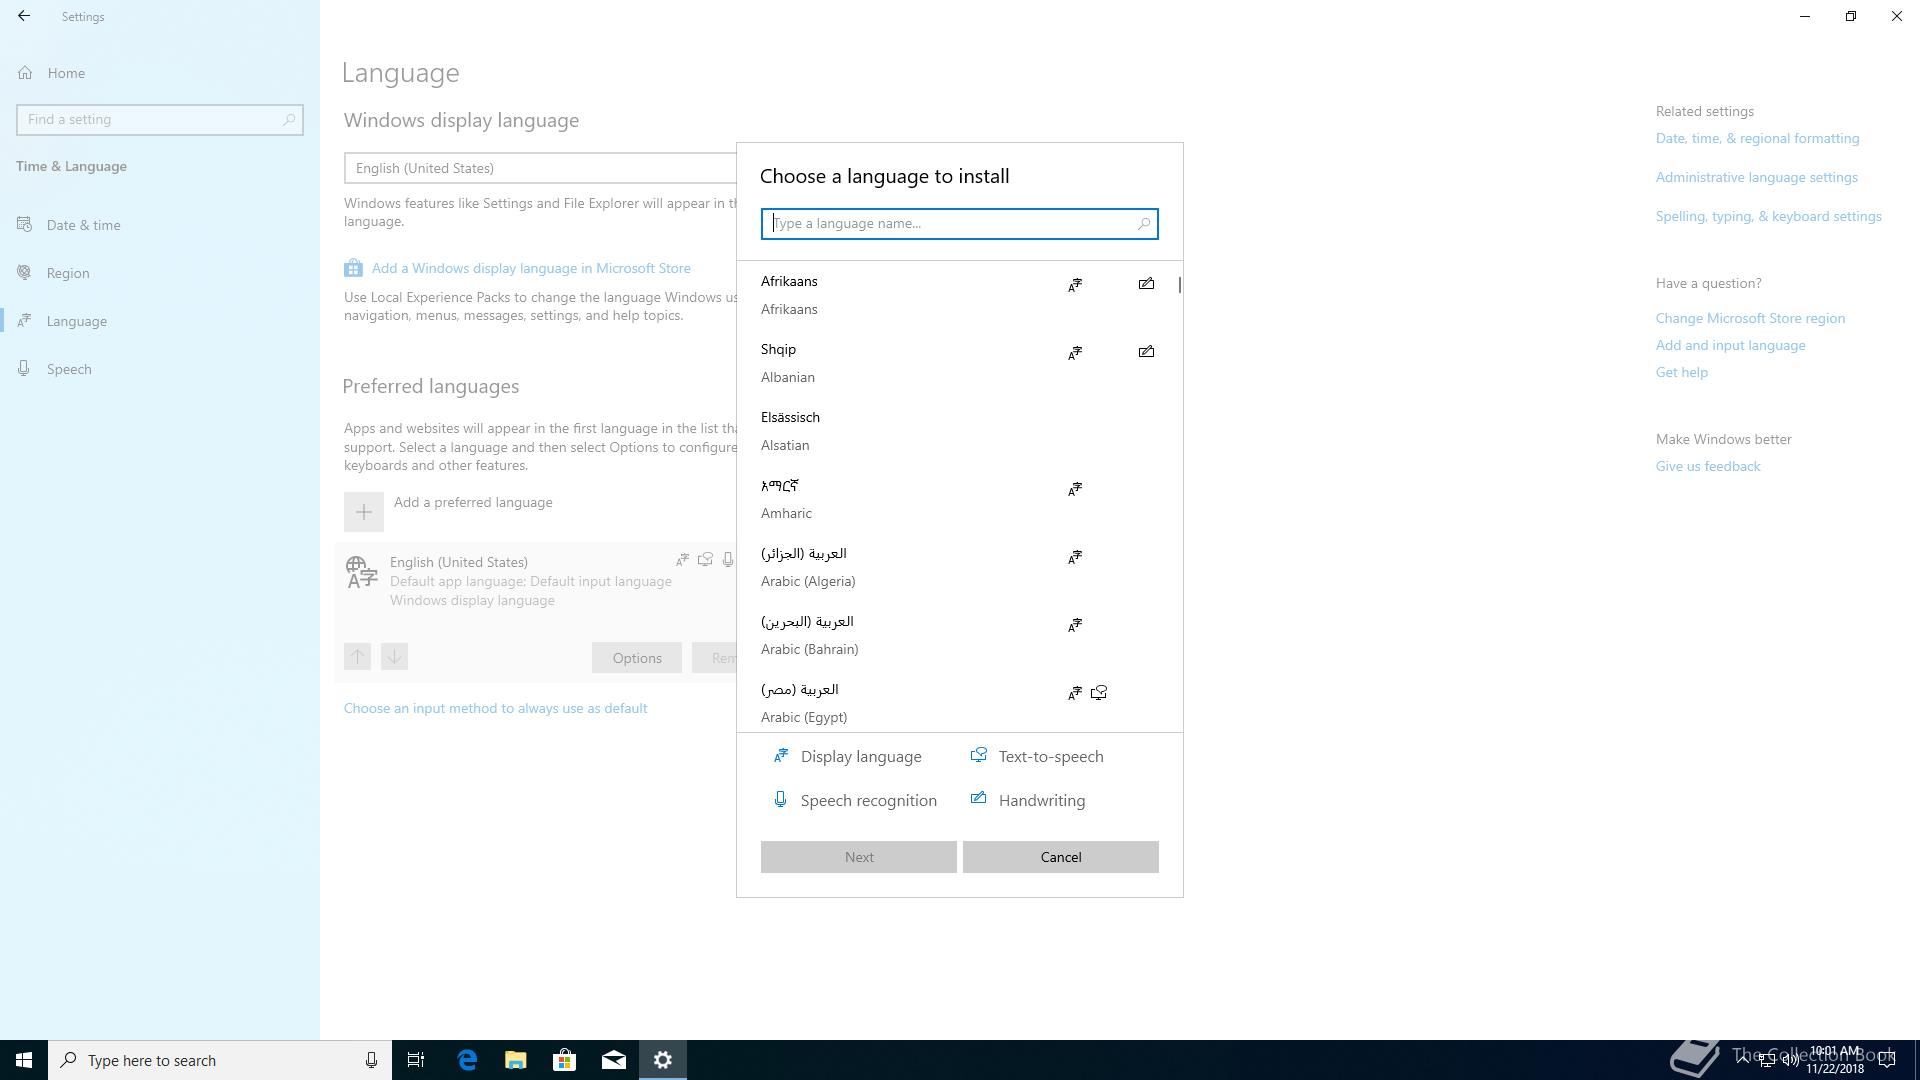This screenshot has width=1920, height=1080.
Task: Select Arabic (Egypt) from the list
Action: coord(958,703)
